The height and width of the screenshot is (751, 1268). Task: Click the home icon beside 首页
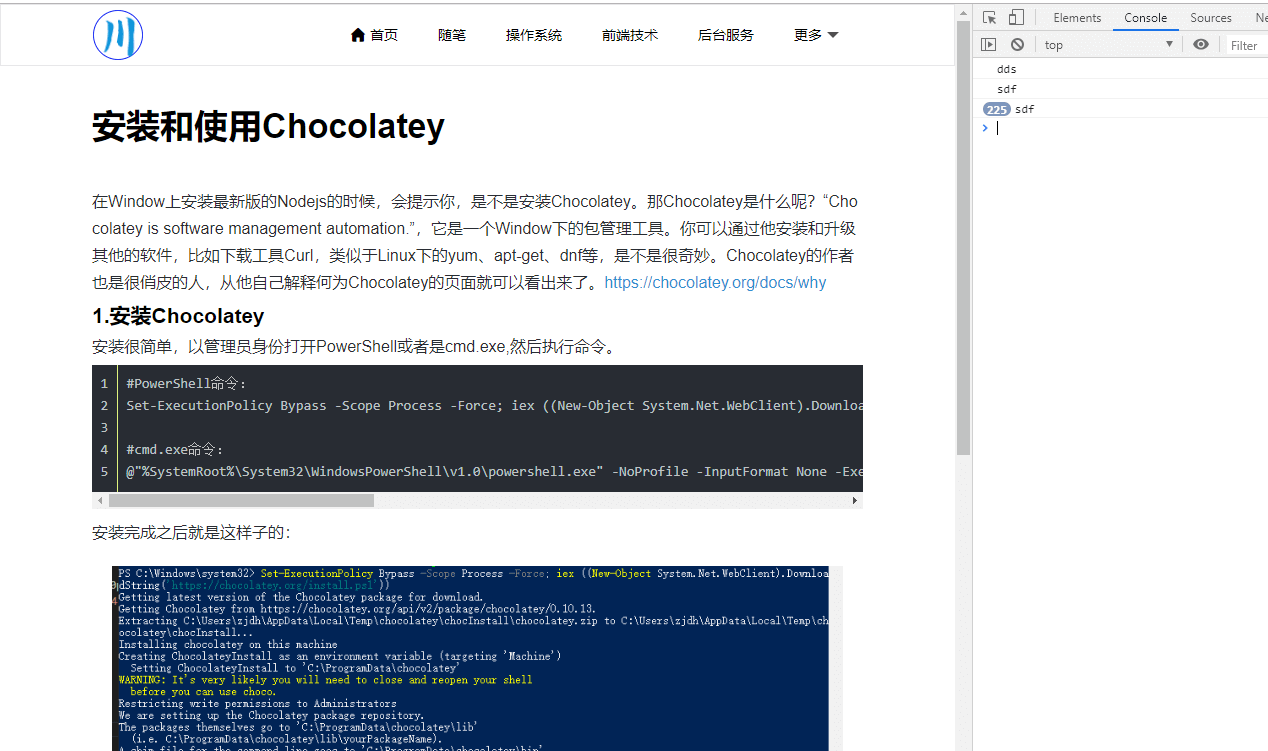point(358,35)
